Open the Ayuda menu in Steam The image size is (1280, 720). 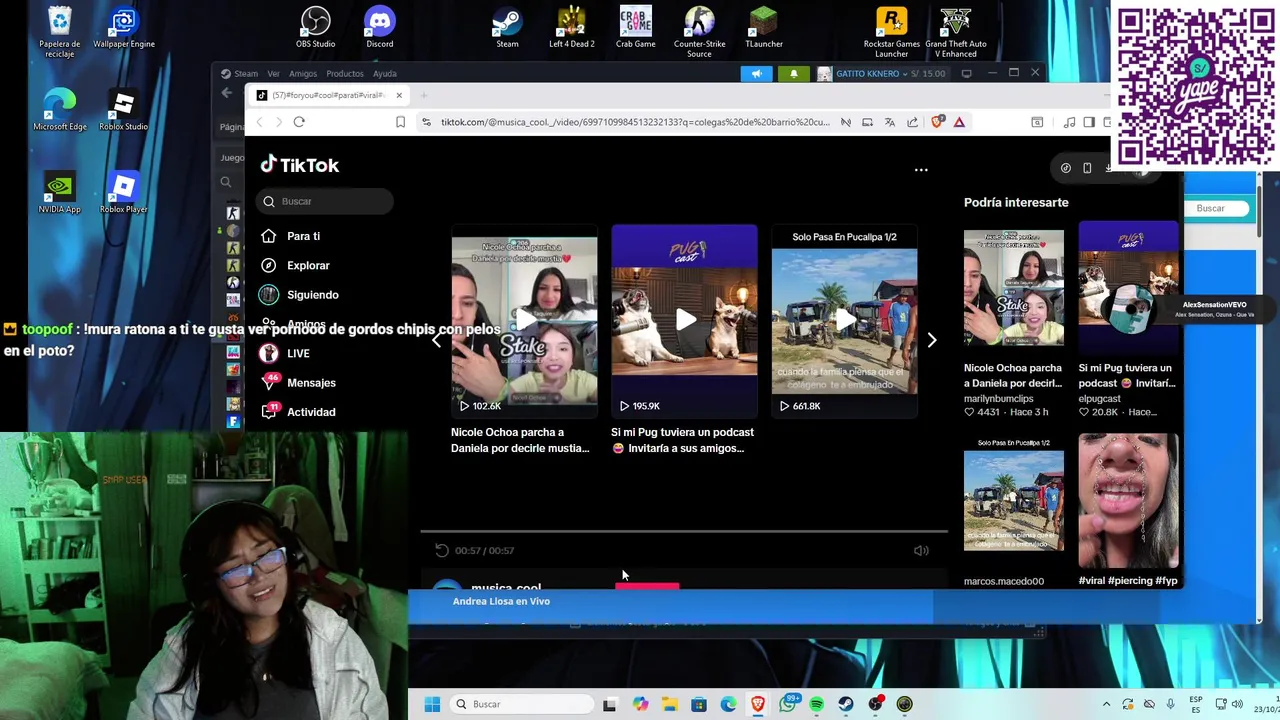[385, 73]
